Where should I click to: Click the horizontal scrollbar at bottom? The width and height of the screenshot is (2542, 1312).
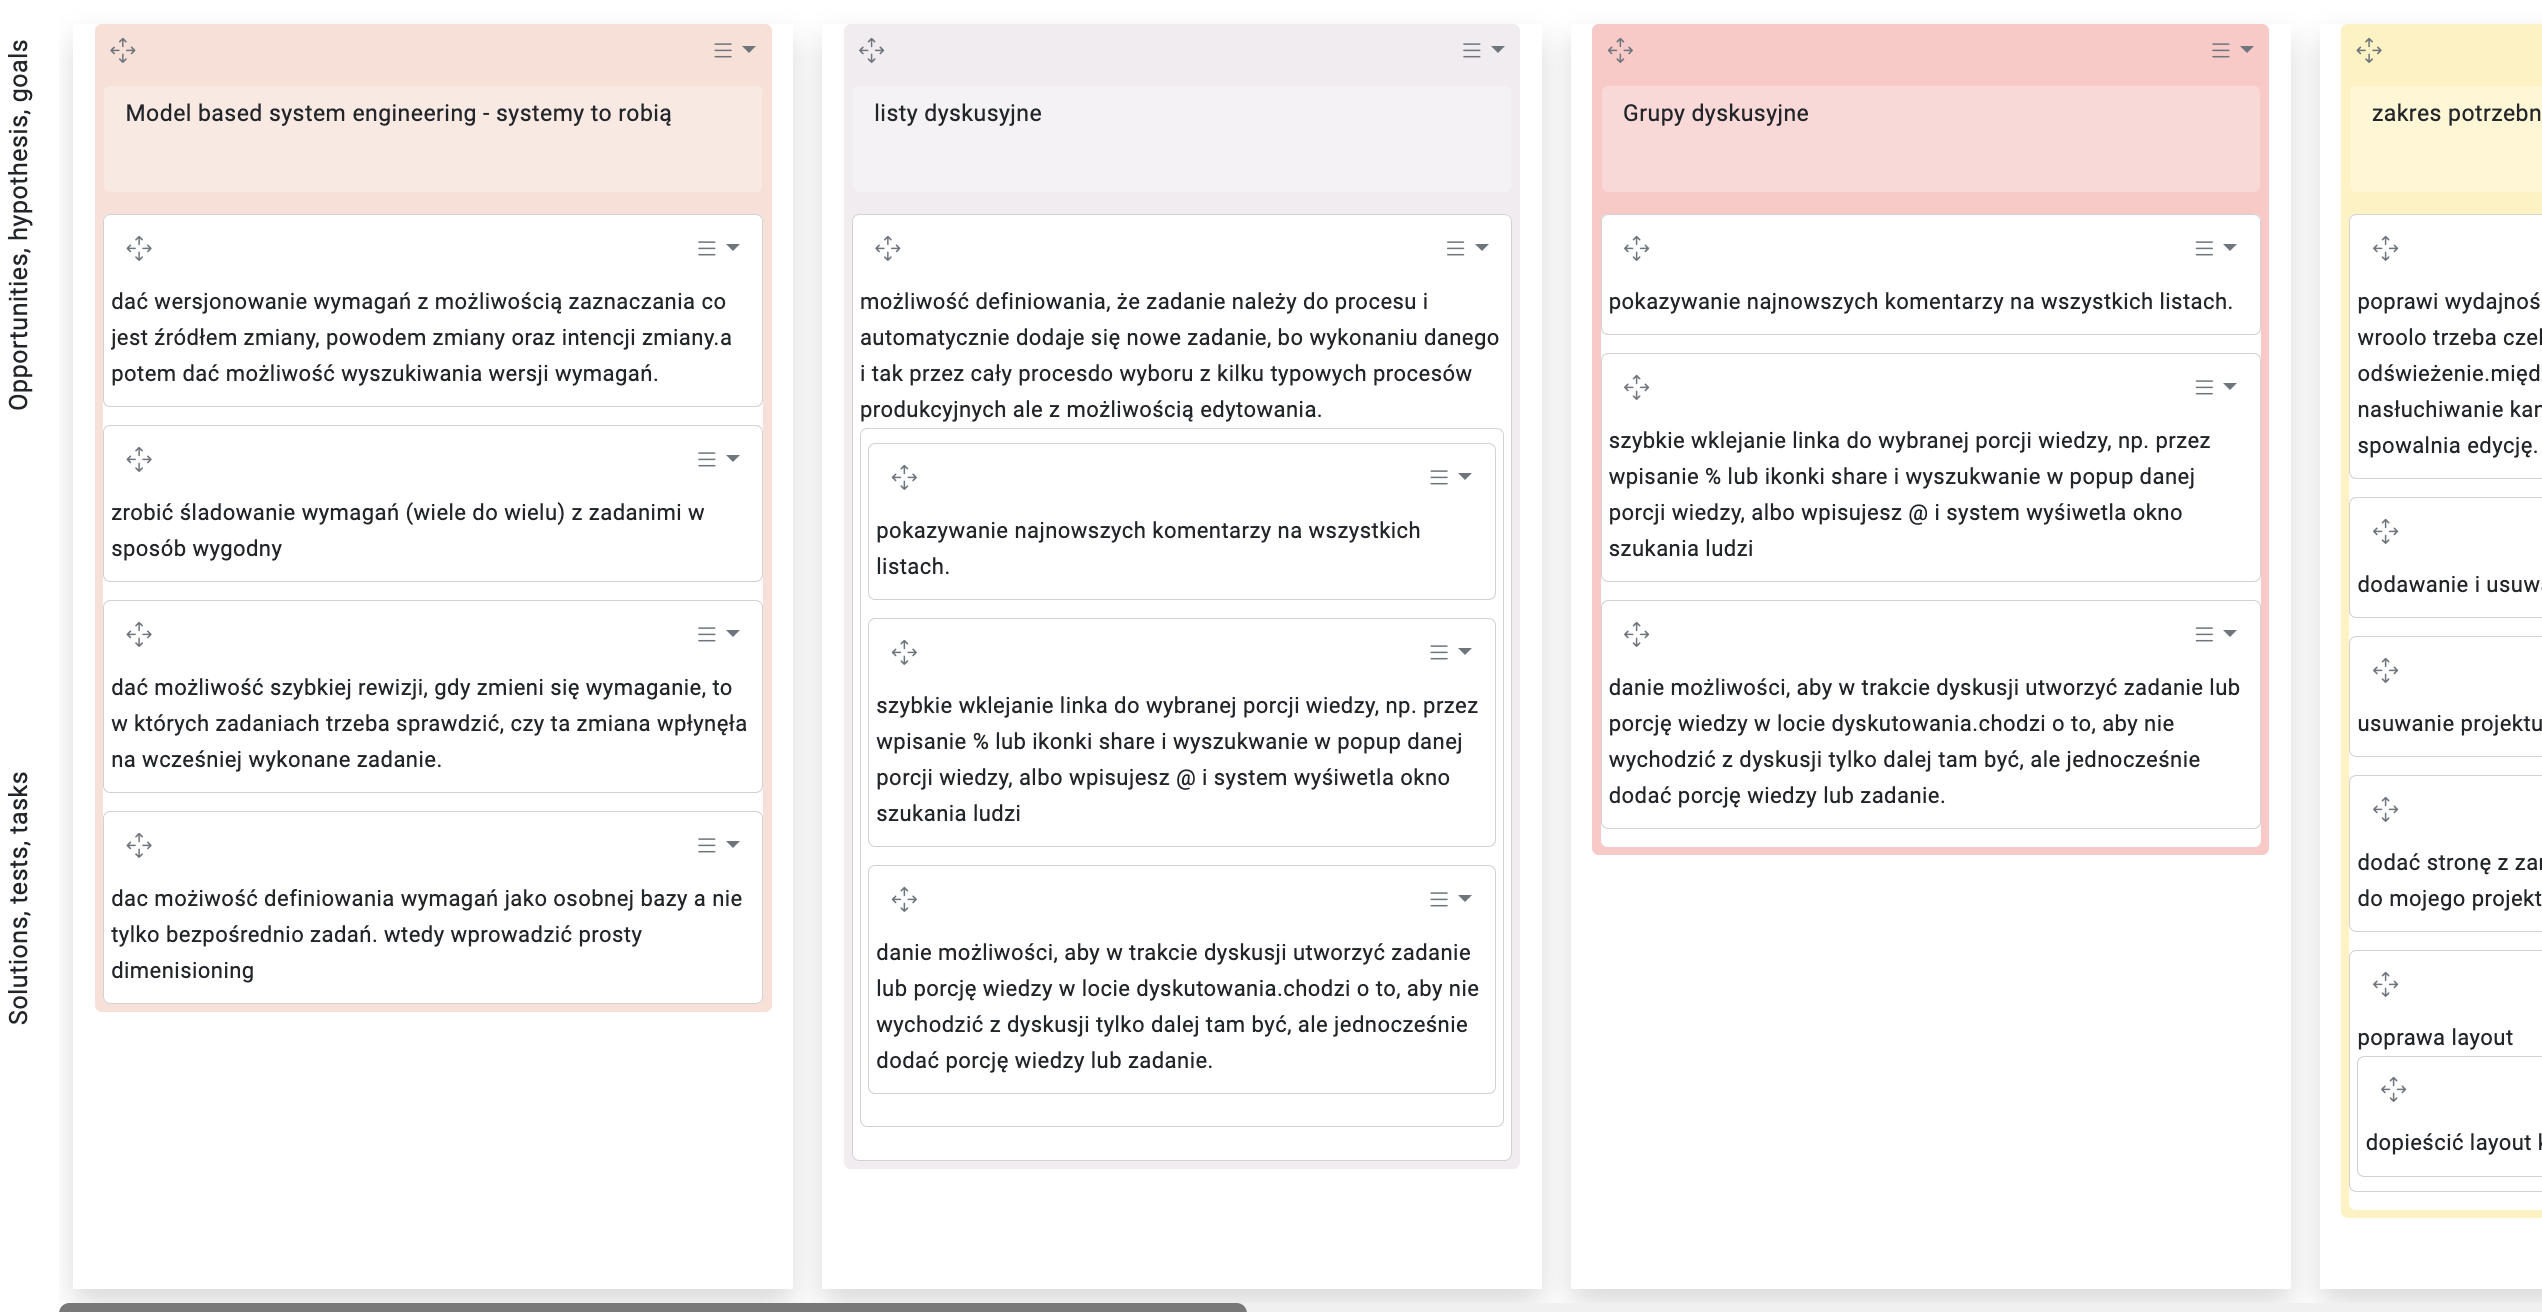(652, 1306)
